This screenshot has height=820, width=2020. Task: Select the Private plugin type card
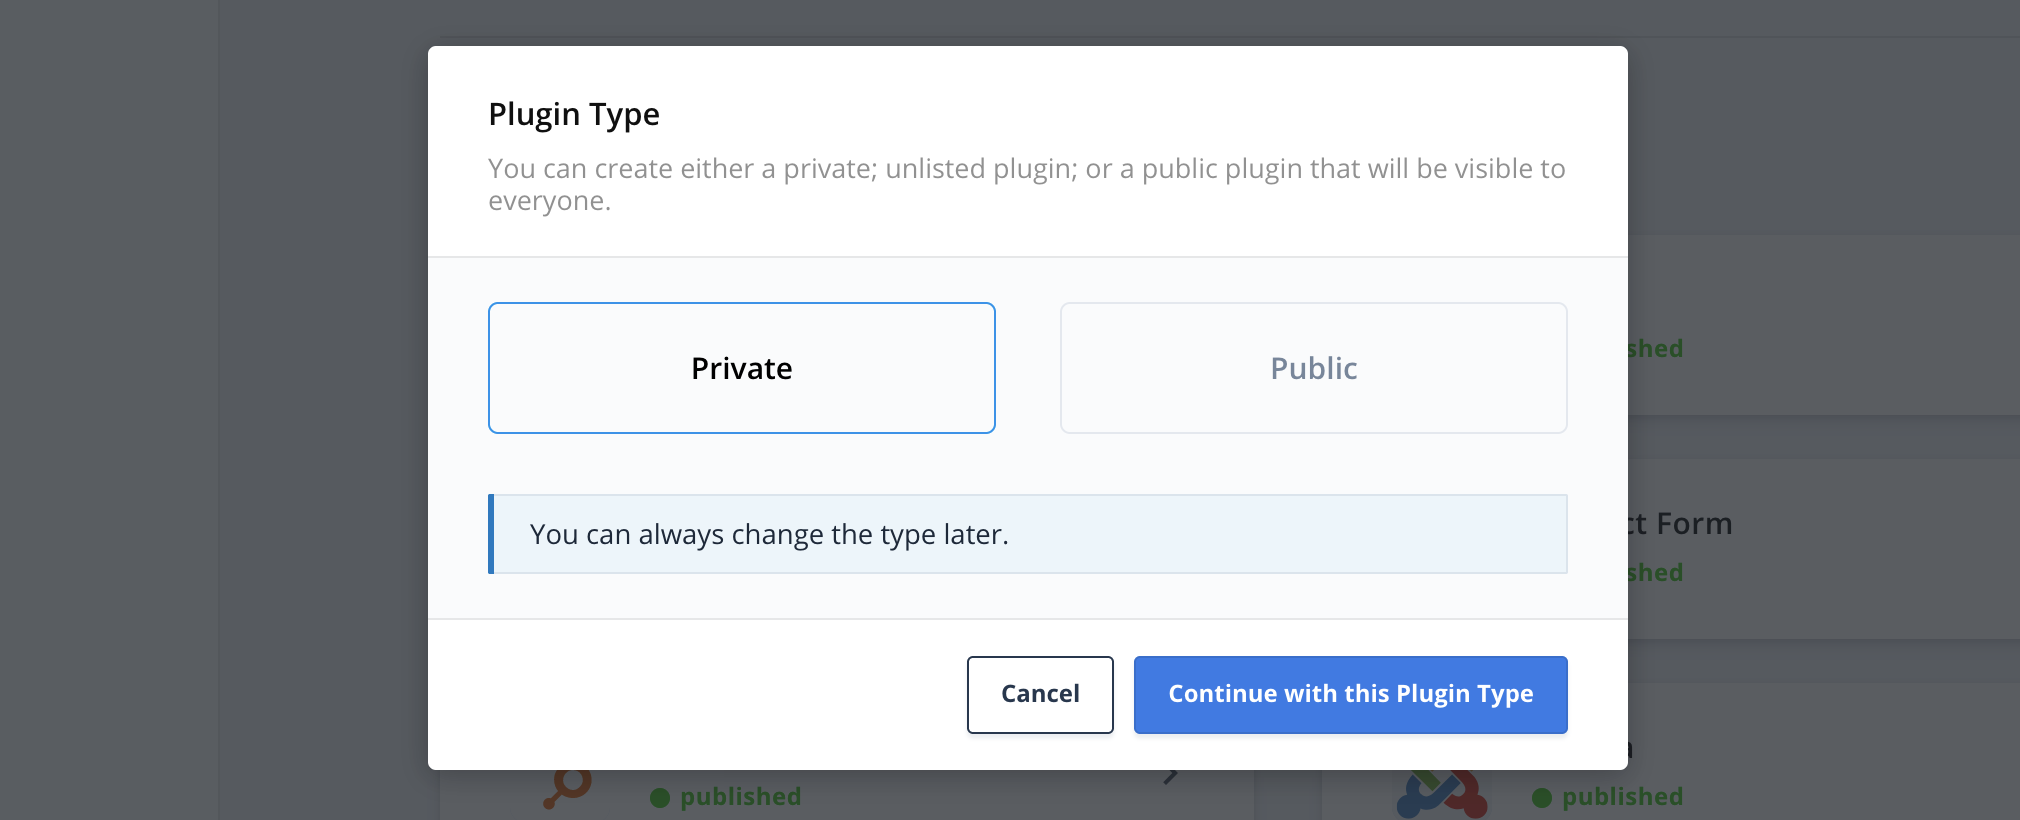(x=740, y=367)
